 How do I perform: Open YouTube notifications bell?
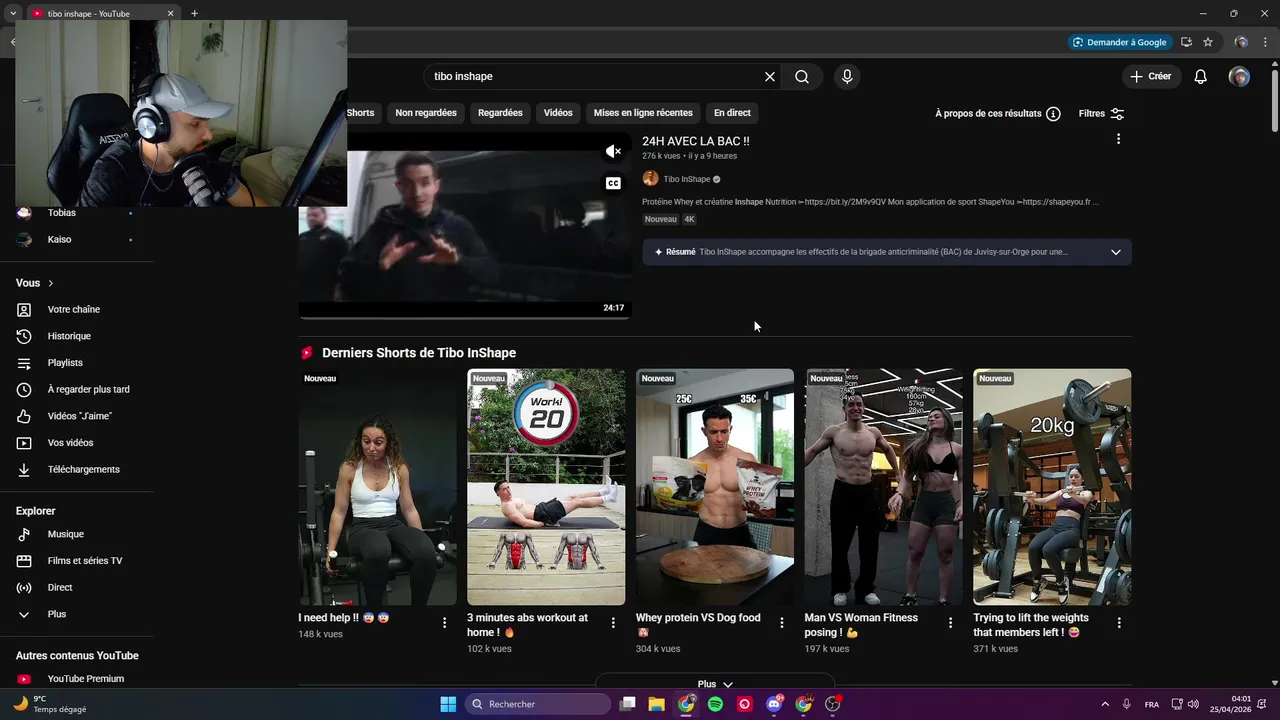pyautogui.click(x=1201, y=77)
